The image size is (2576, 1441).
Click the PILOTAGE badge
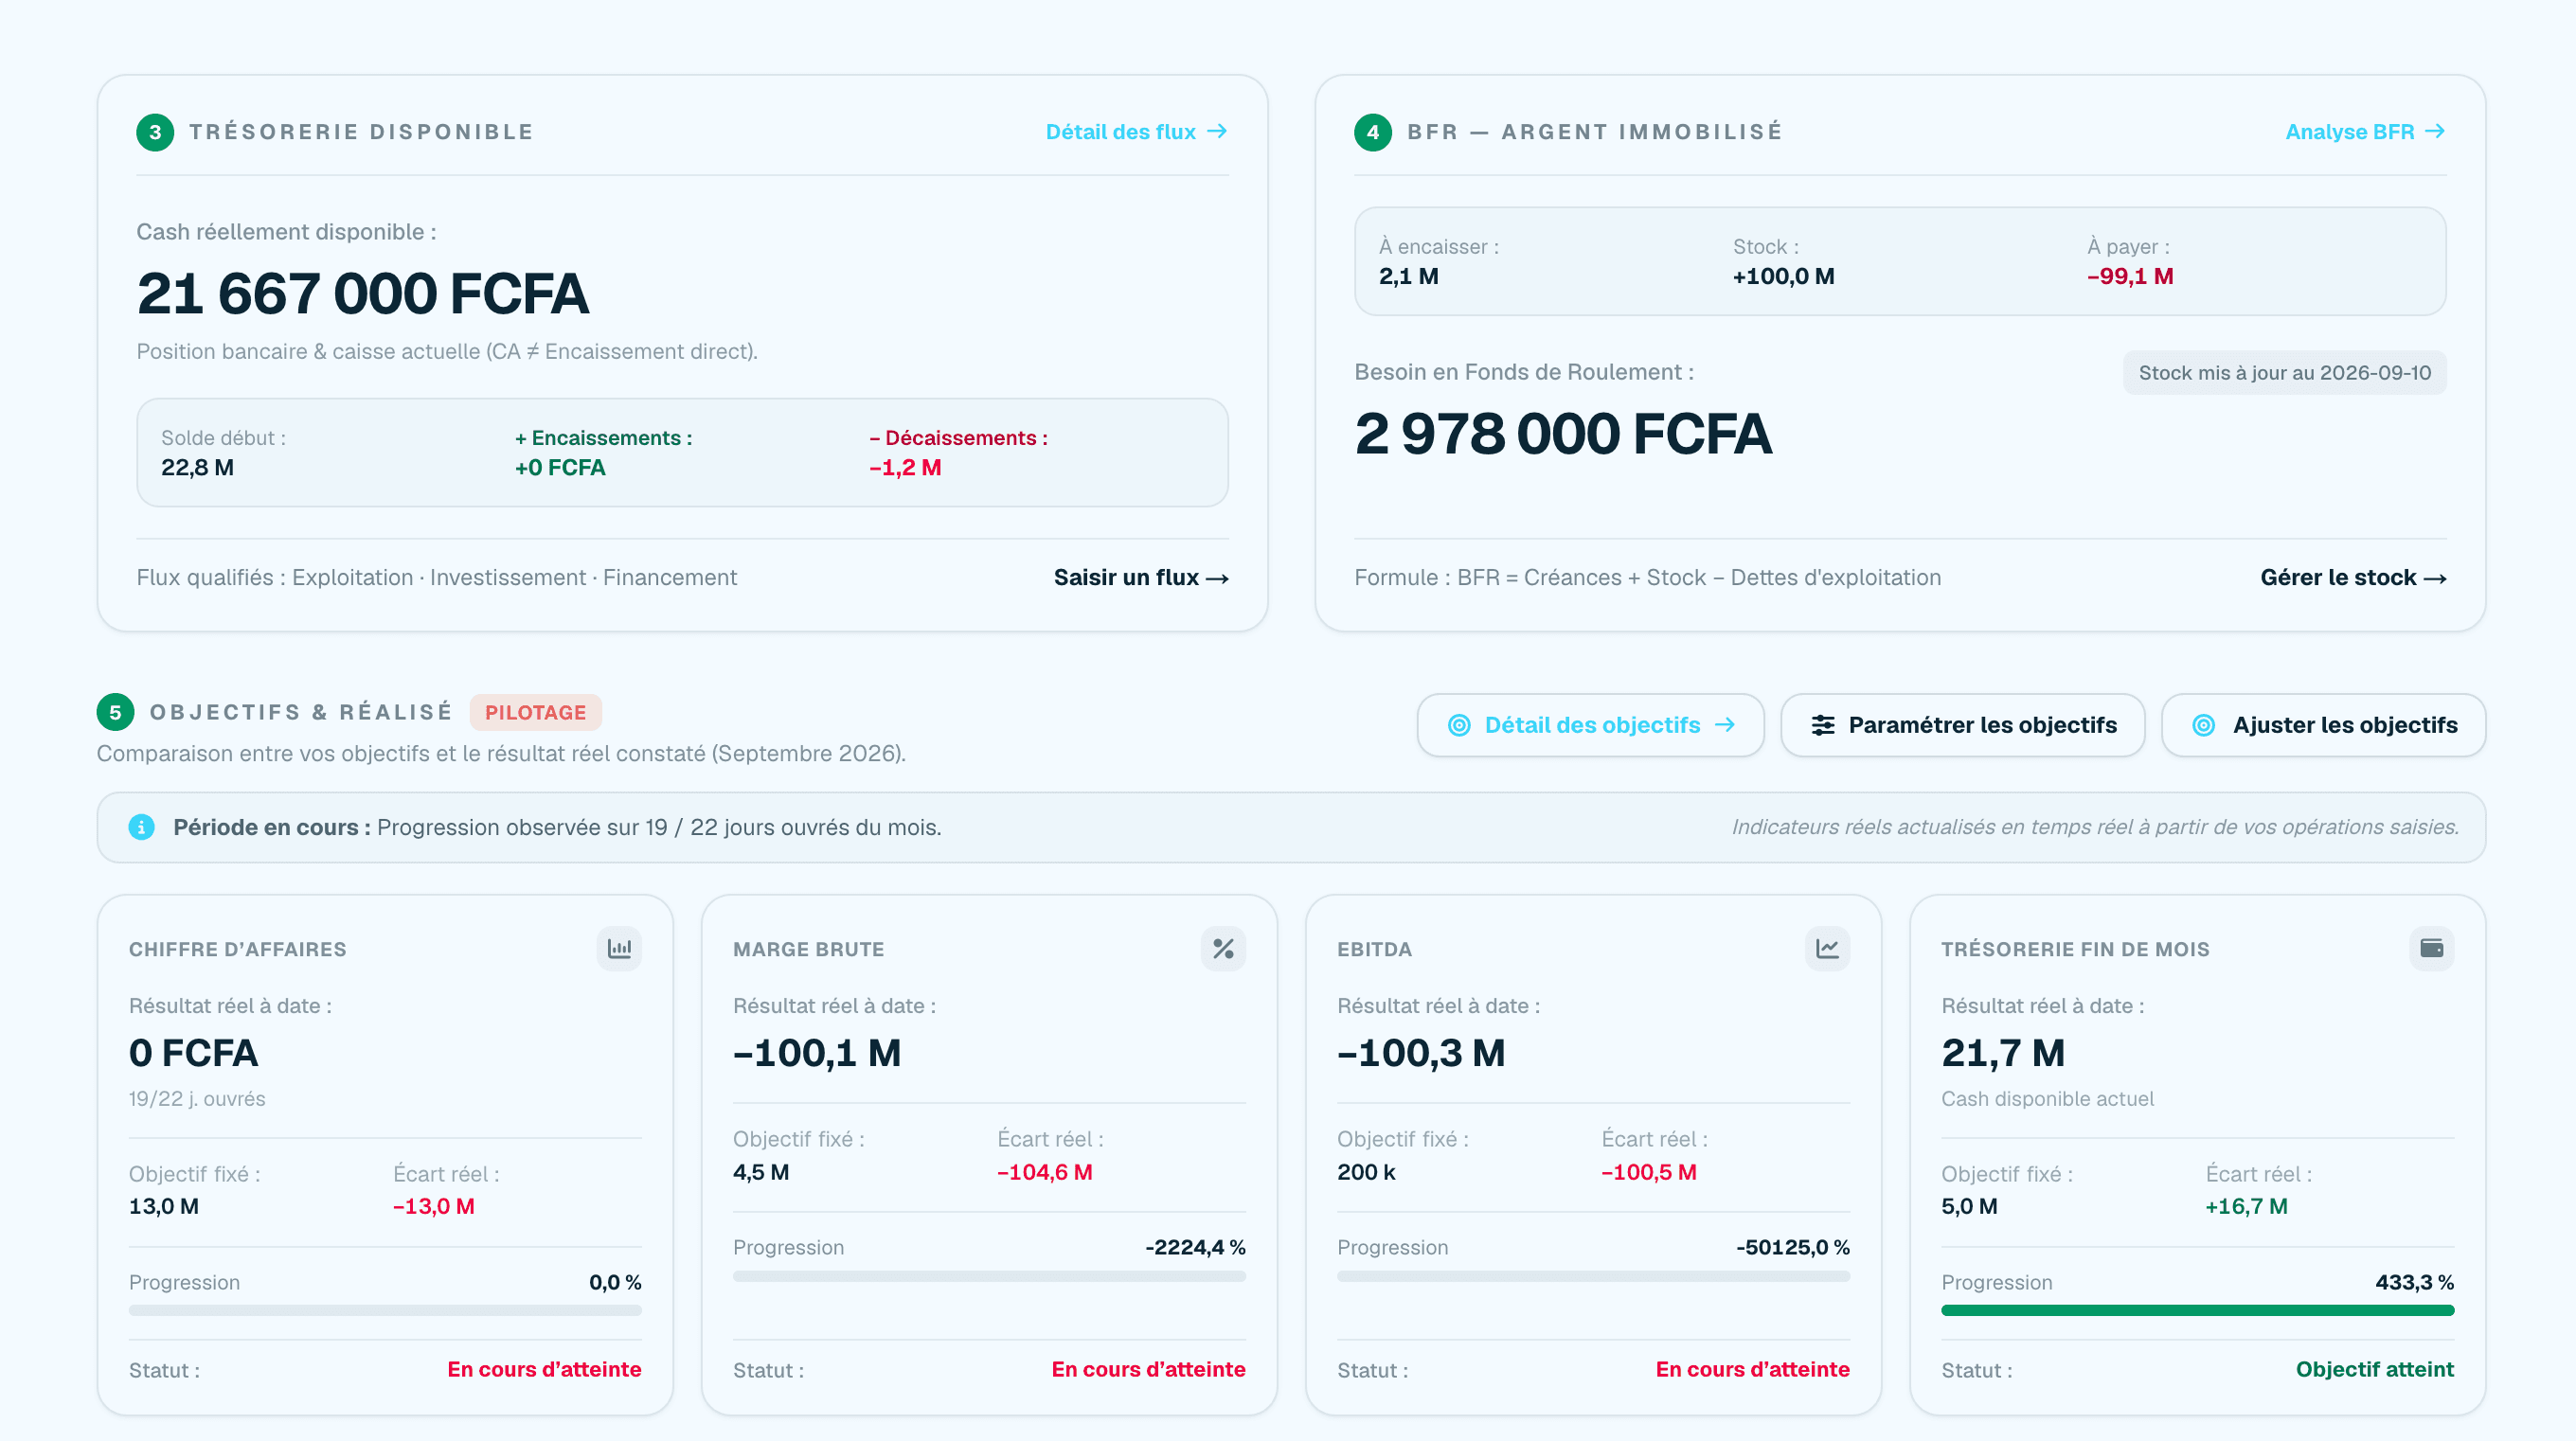tap(535, 712)
